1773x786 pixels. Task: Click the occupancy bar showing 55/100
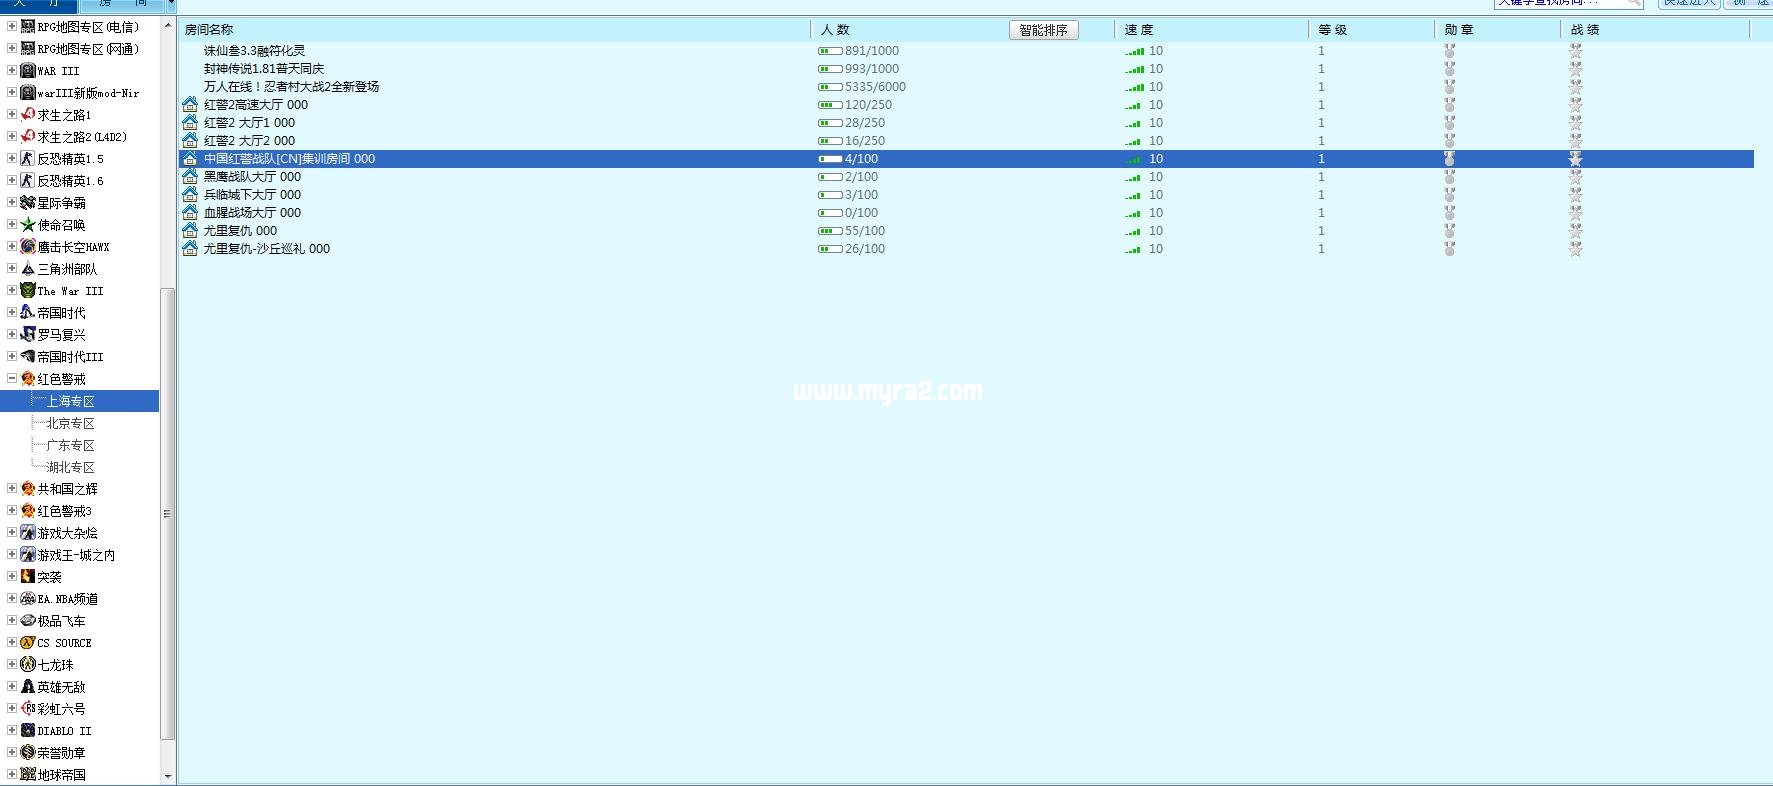point(830,231)
